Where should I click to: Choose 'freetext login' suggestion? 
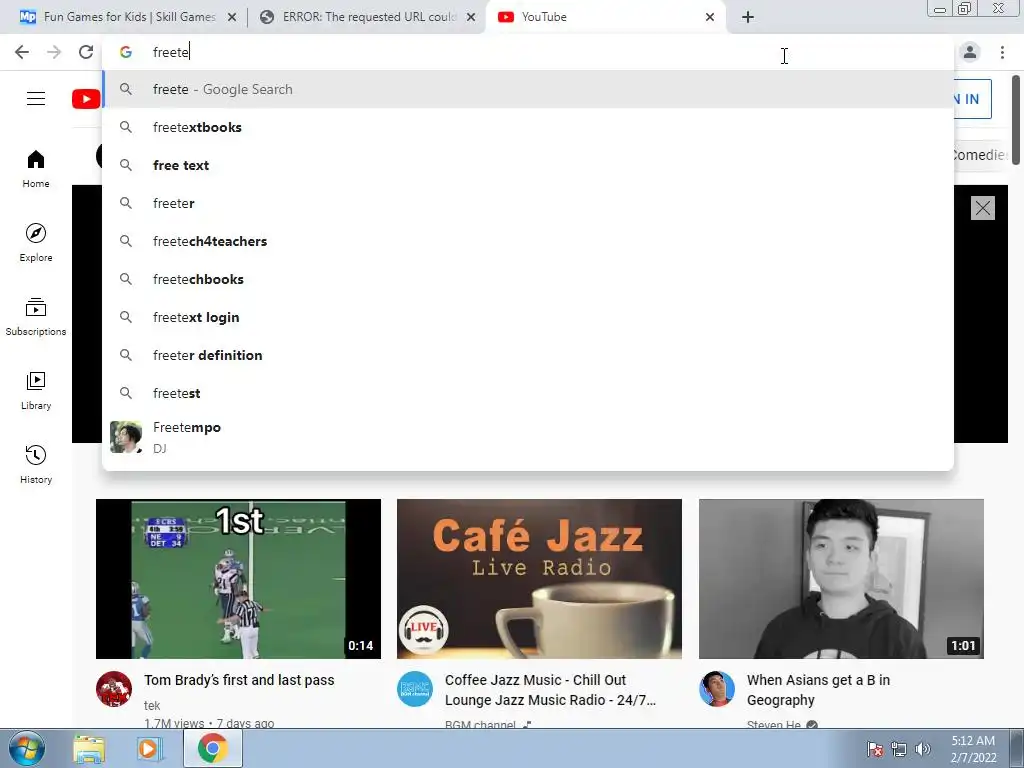point(528,317)
